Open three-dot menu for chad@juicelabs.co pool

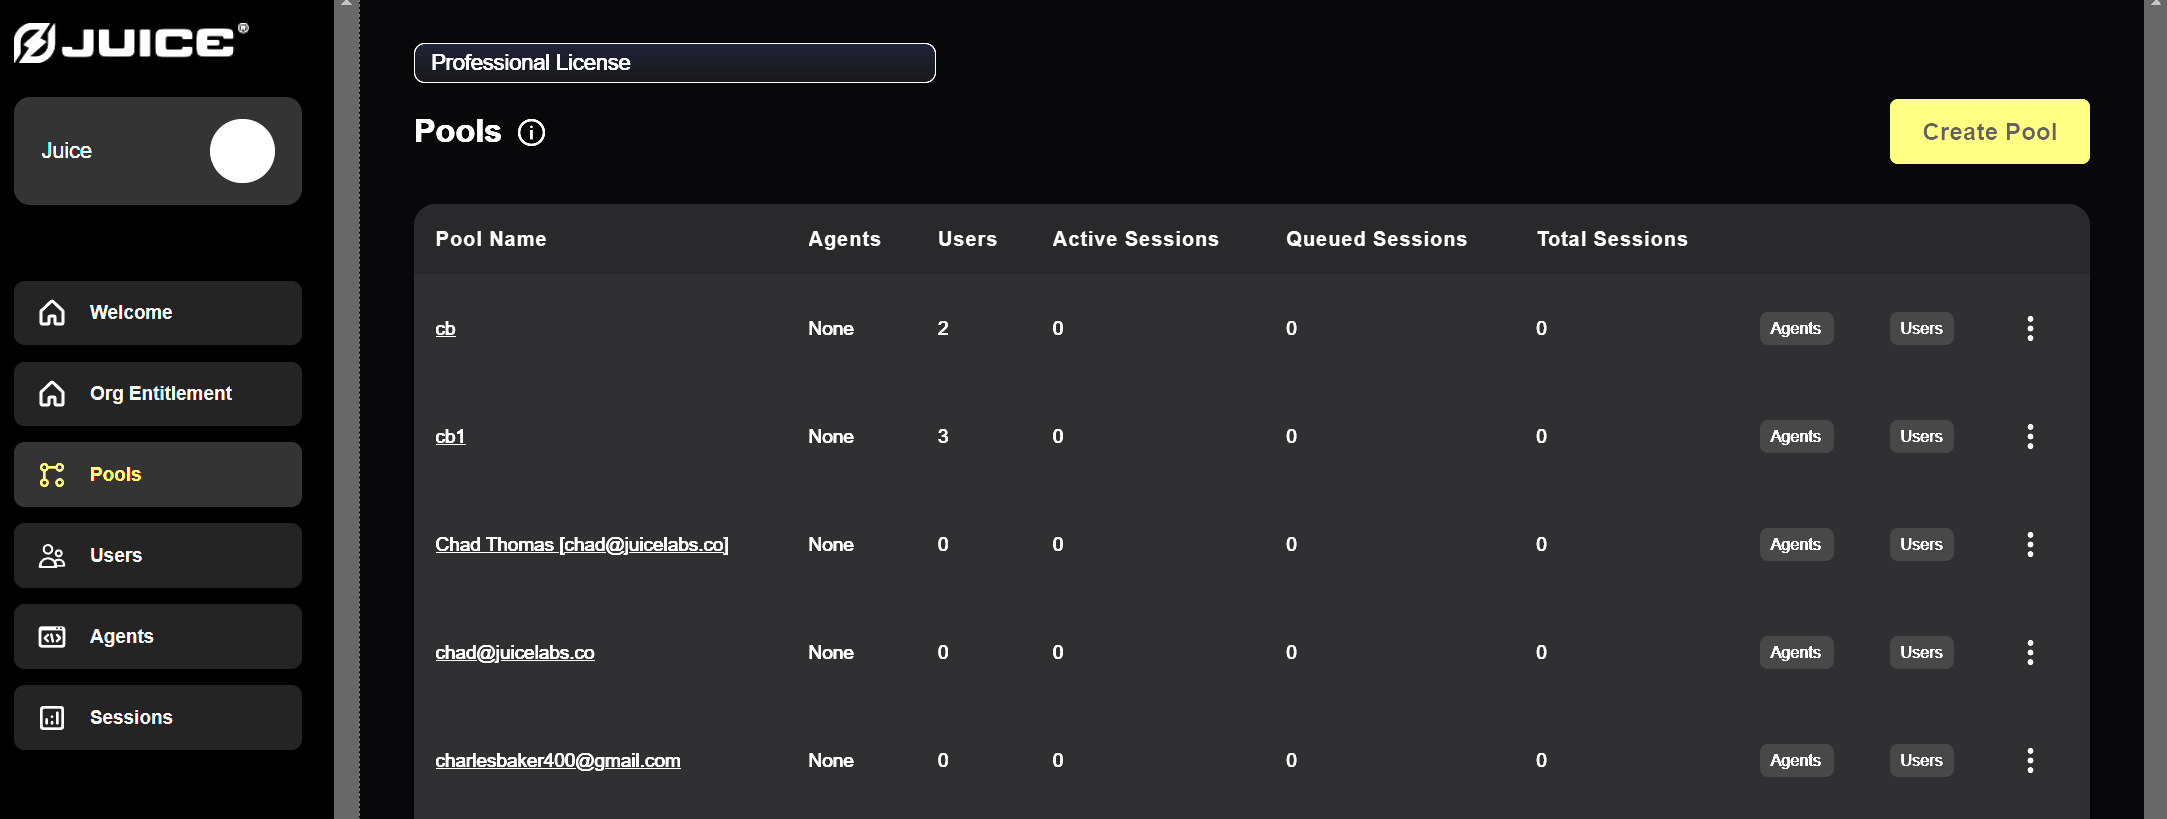point(2030,652)
